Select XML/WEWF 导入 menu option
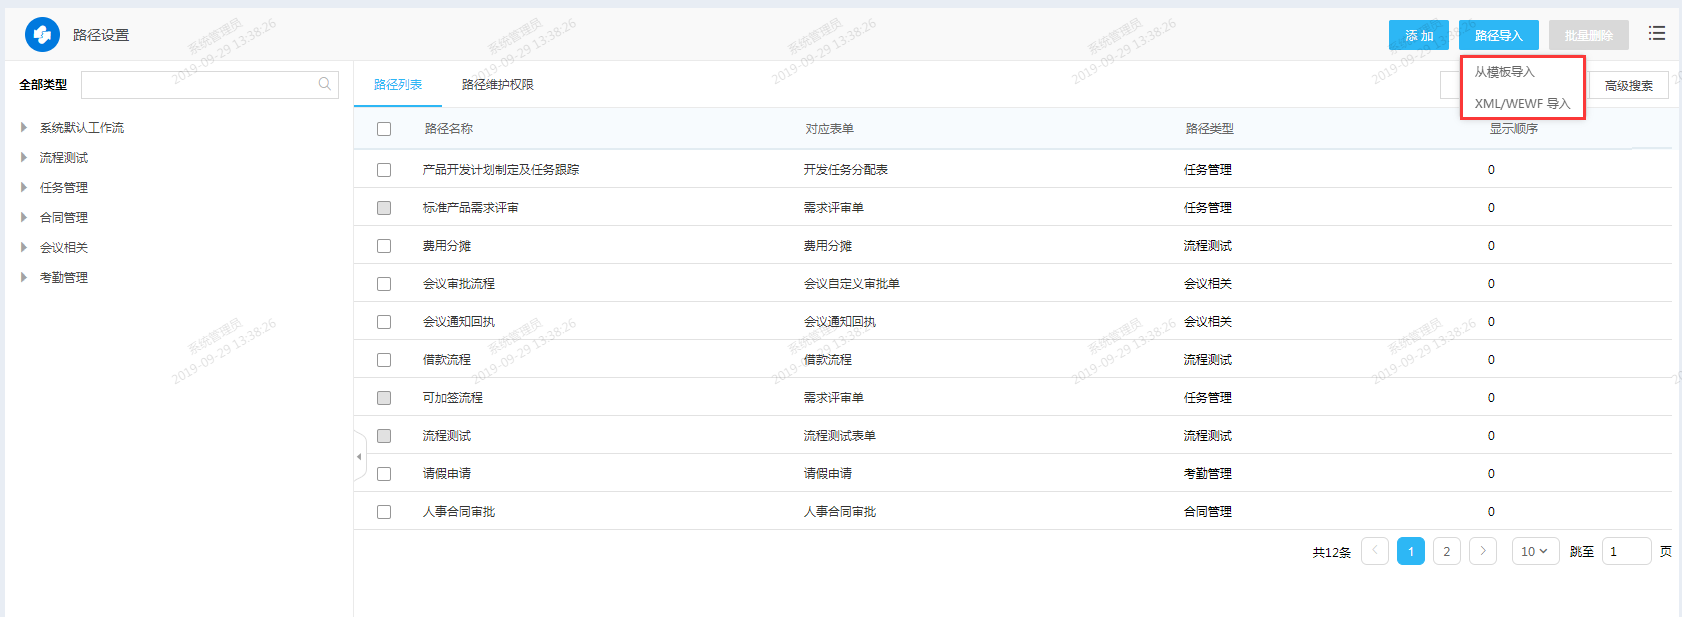The image size is (1682, 617). (x=1522, y=104)
